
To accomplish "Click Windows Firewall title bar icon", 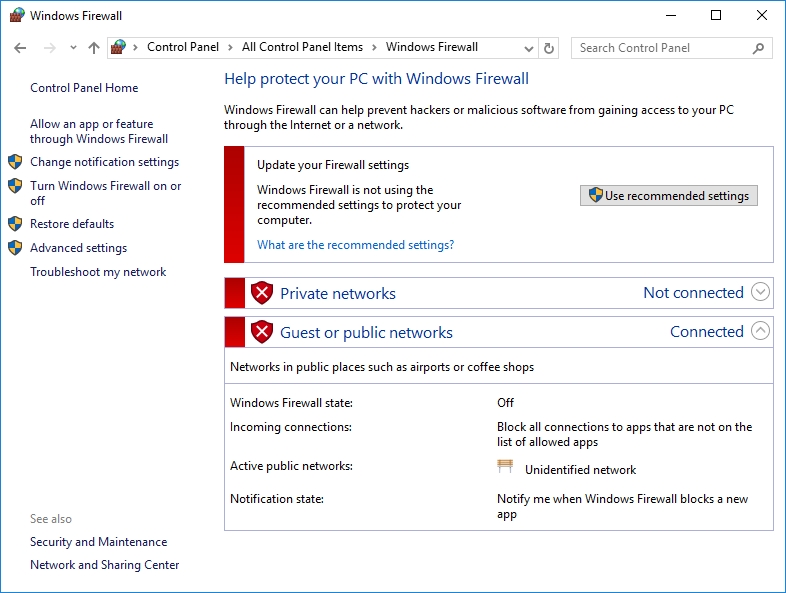I will (x=17, y=15).
